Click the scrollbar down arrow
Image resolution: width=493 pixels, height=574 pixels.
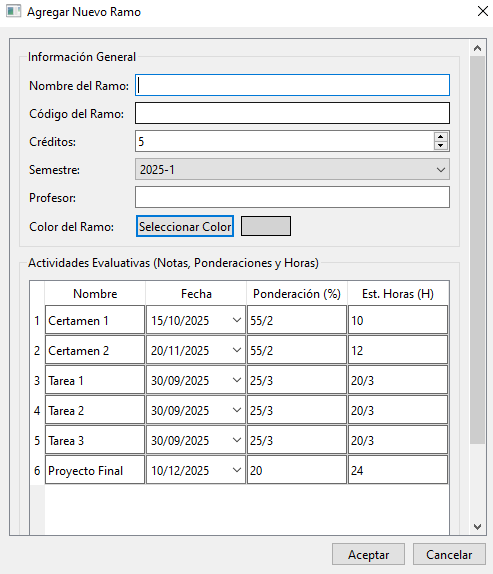pos(477,527)
